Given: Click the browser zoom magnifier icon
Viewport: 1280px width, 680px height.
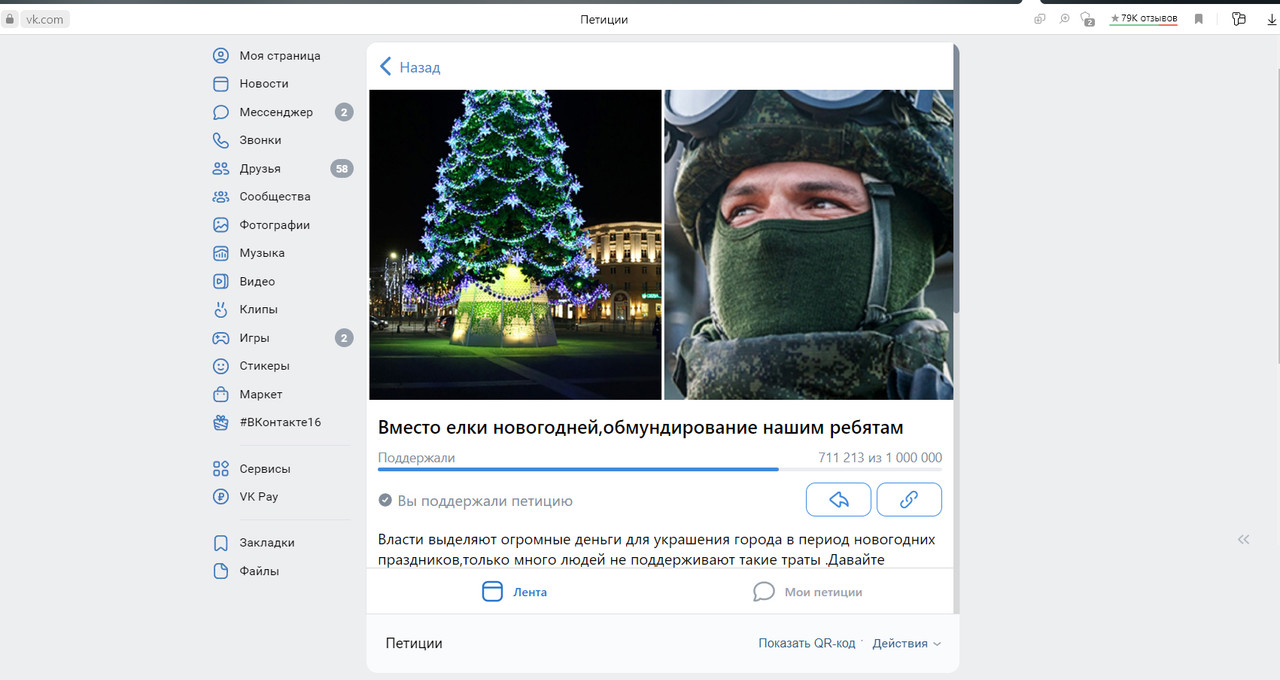Looking at the screenshot, I should pyautogui.click(x=1064, y=19).
